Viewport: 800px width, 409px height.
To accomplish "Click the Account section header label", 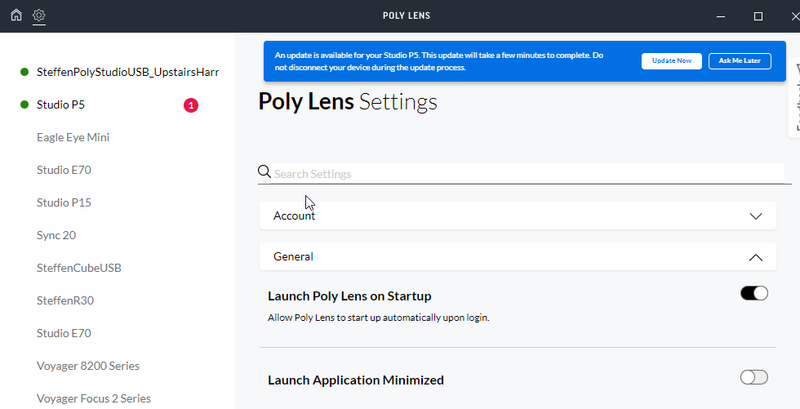I will 294,216.
